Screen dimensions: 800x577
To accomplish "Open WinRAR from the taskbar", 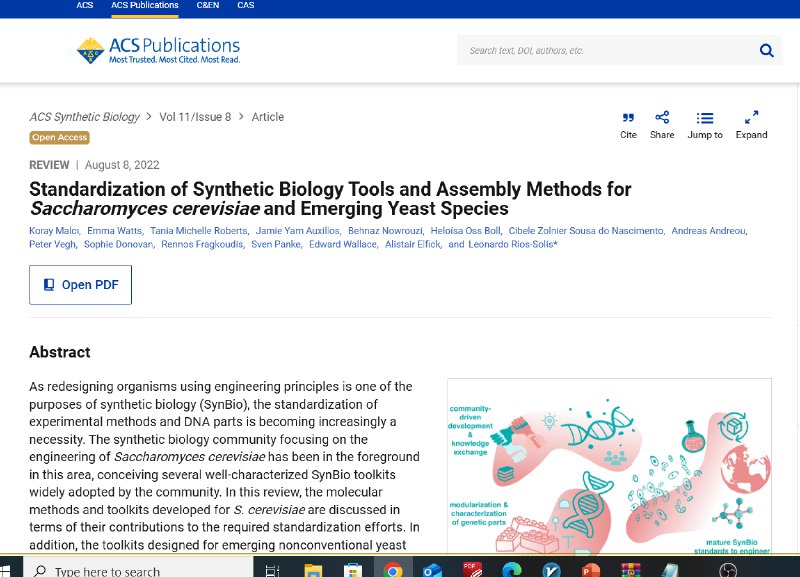I will (631, 569).
